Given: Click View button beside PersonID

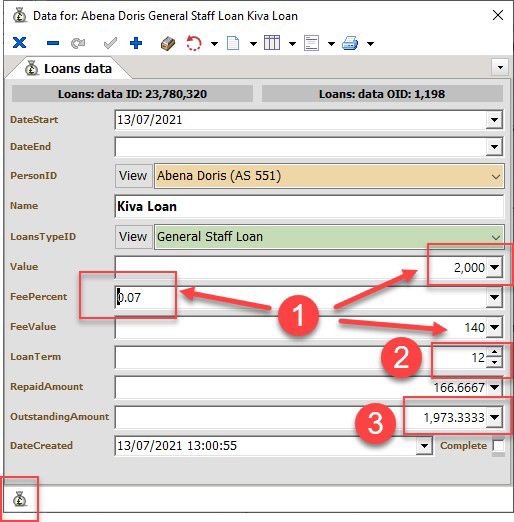Looking at the screenshot, I should [133, 176].
